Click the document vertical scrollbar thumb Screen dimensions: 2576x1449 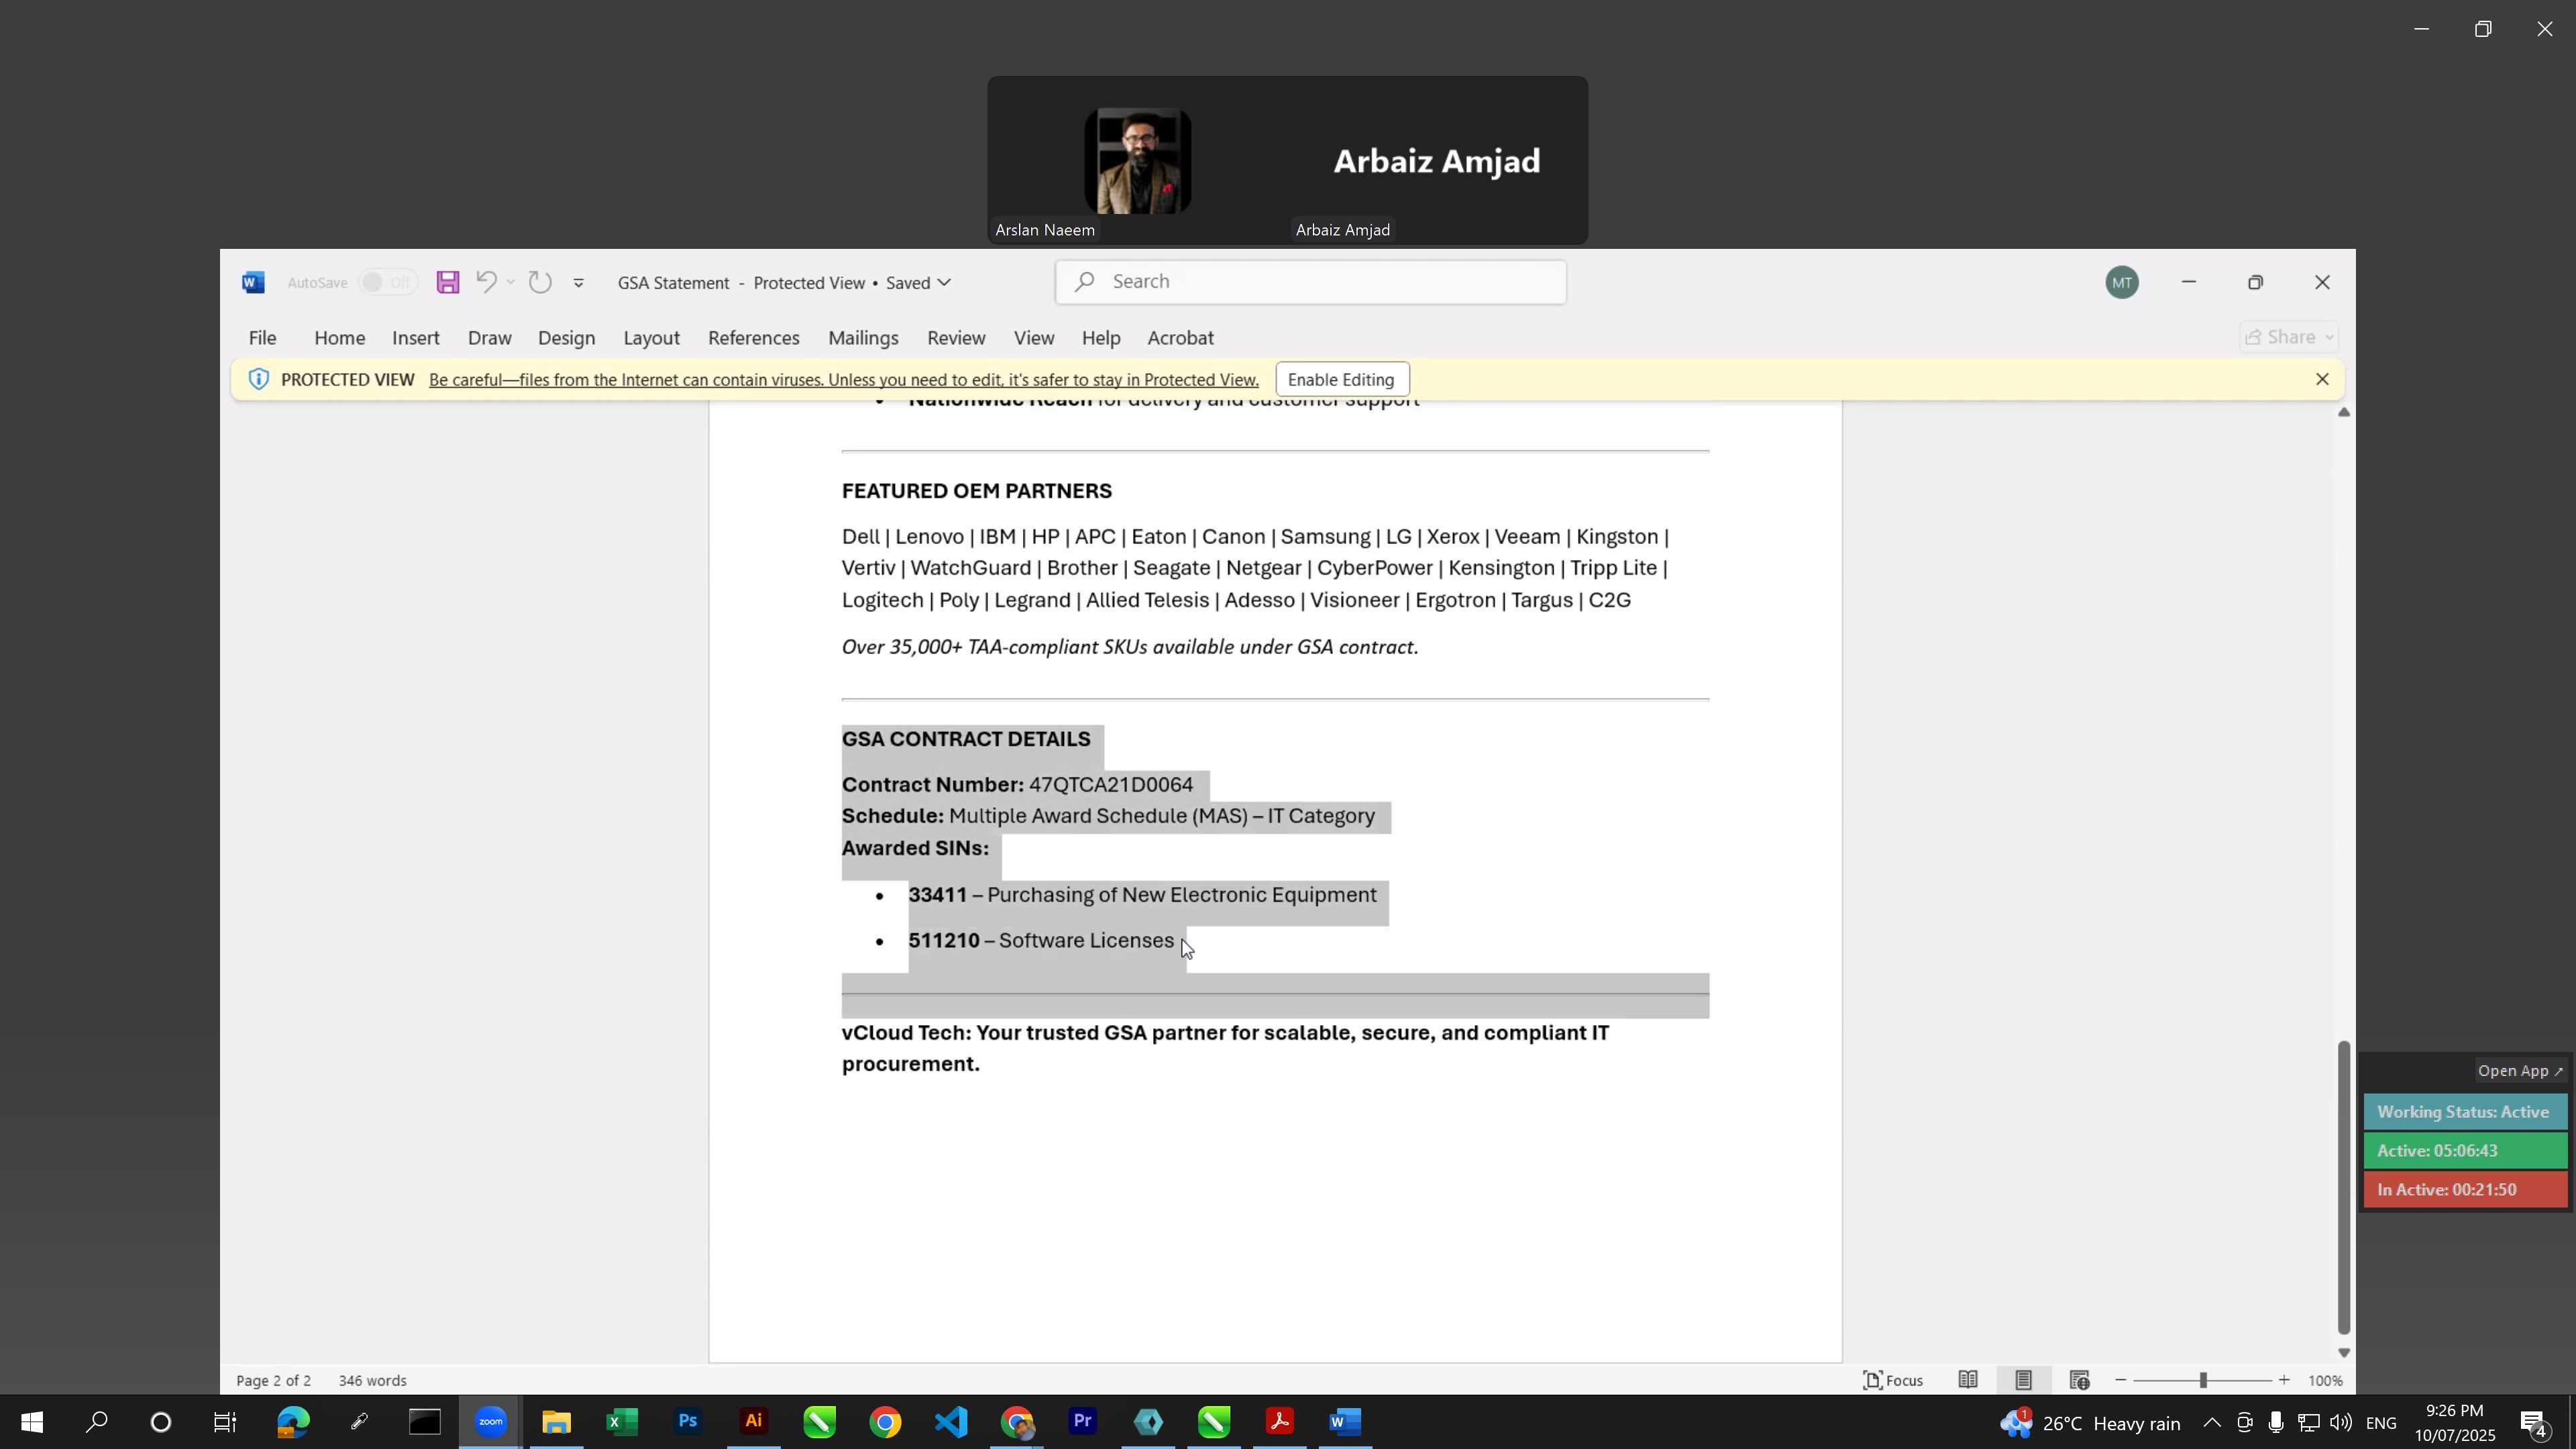point(2344,1188)
